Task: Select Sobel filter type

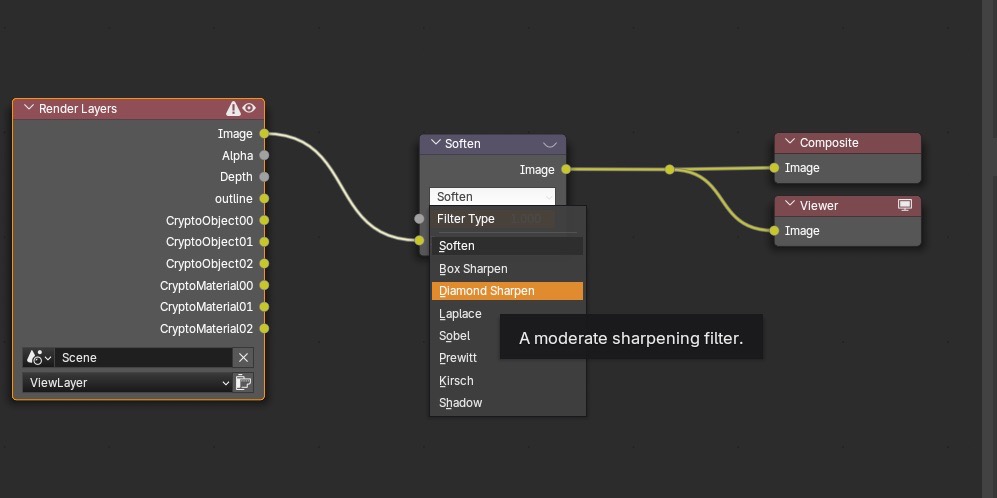Action: pos(507,336)
